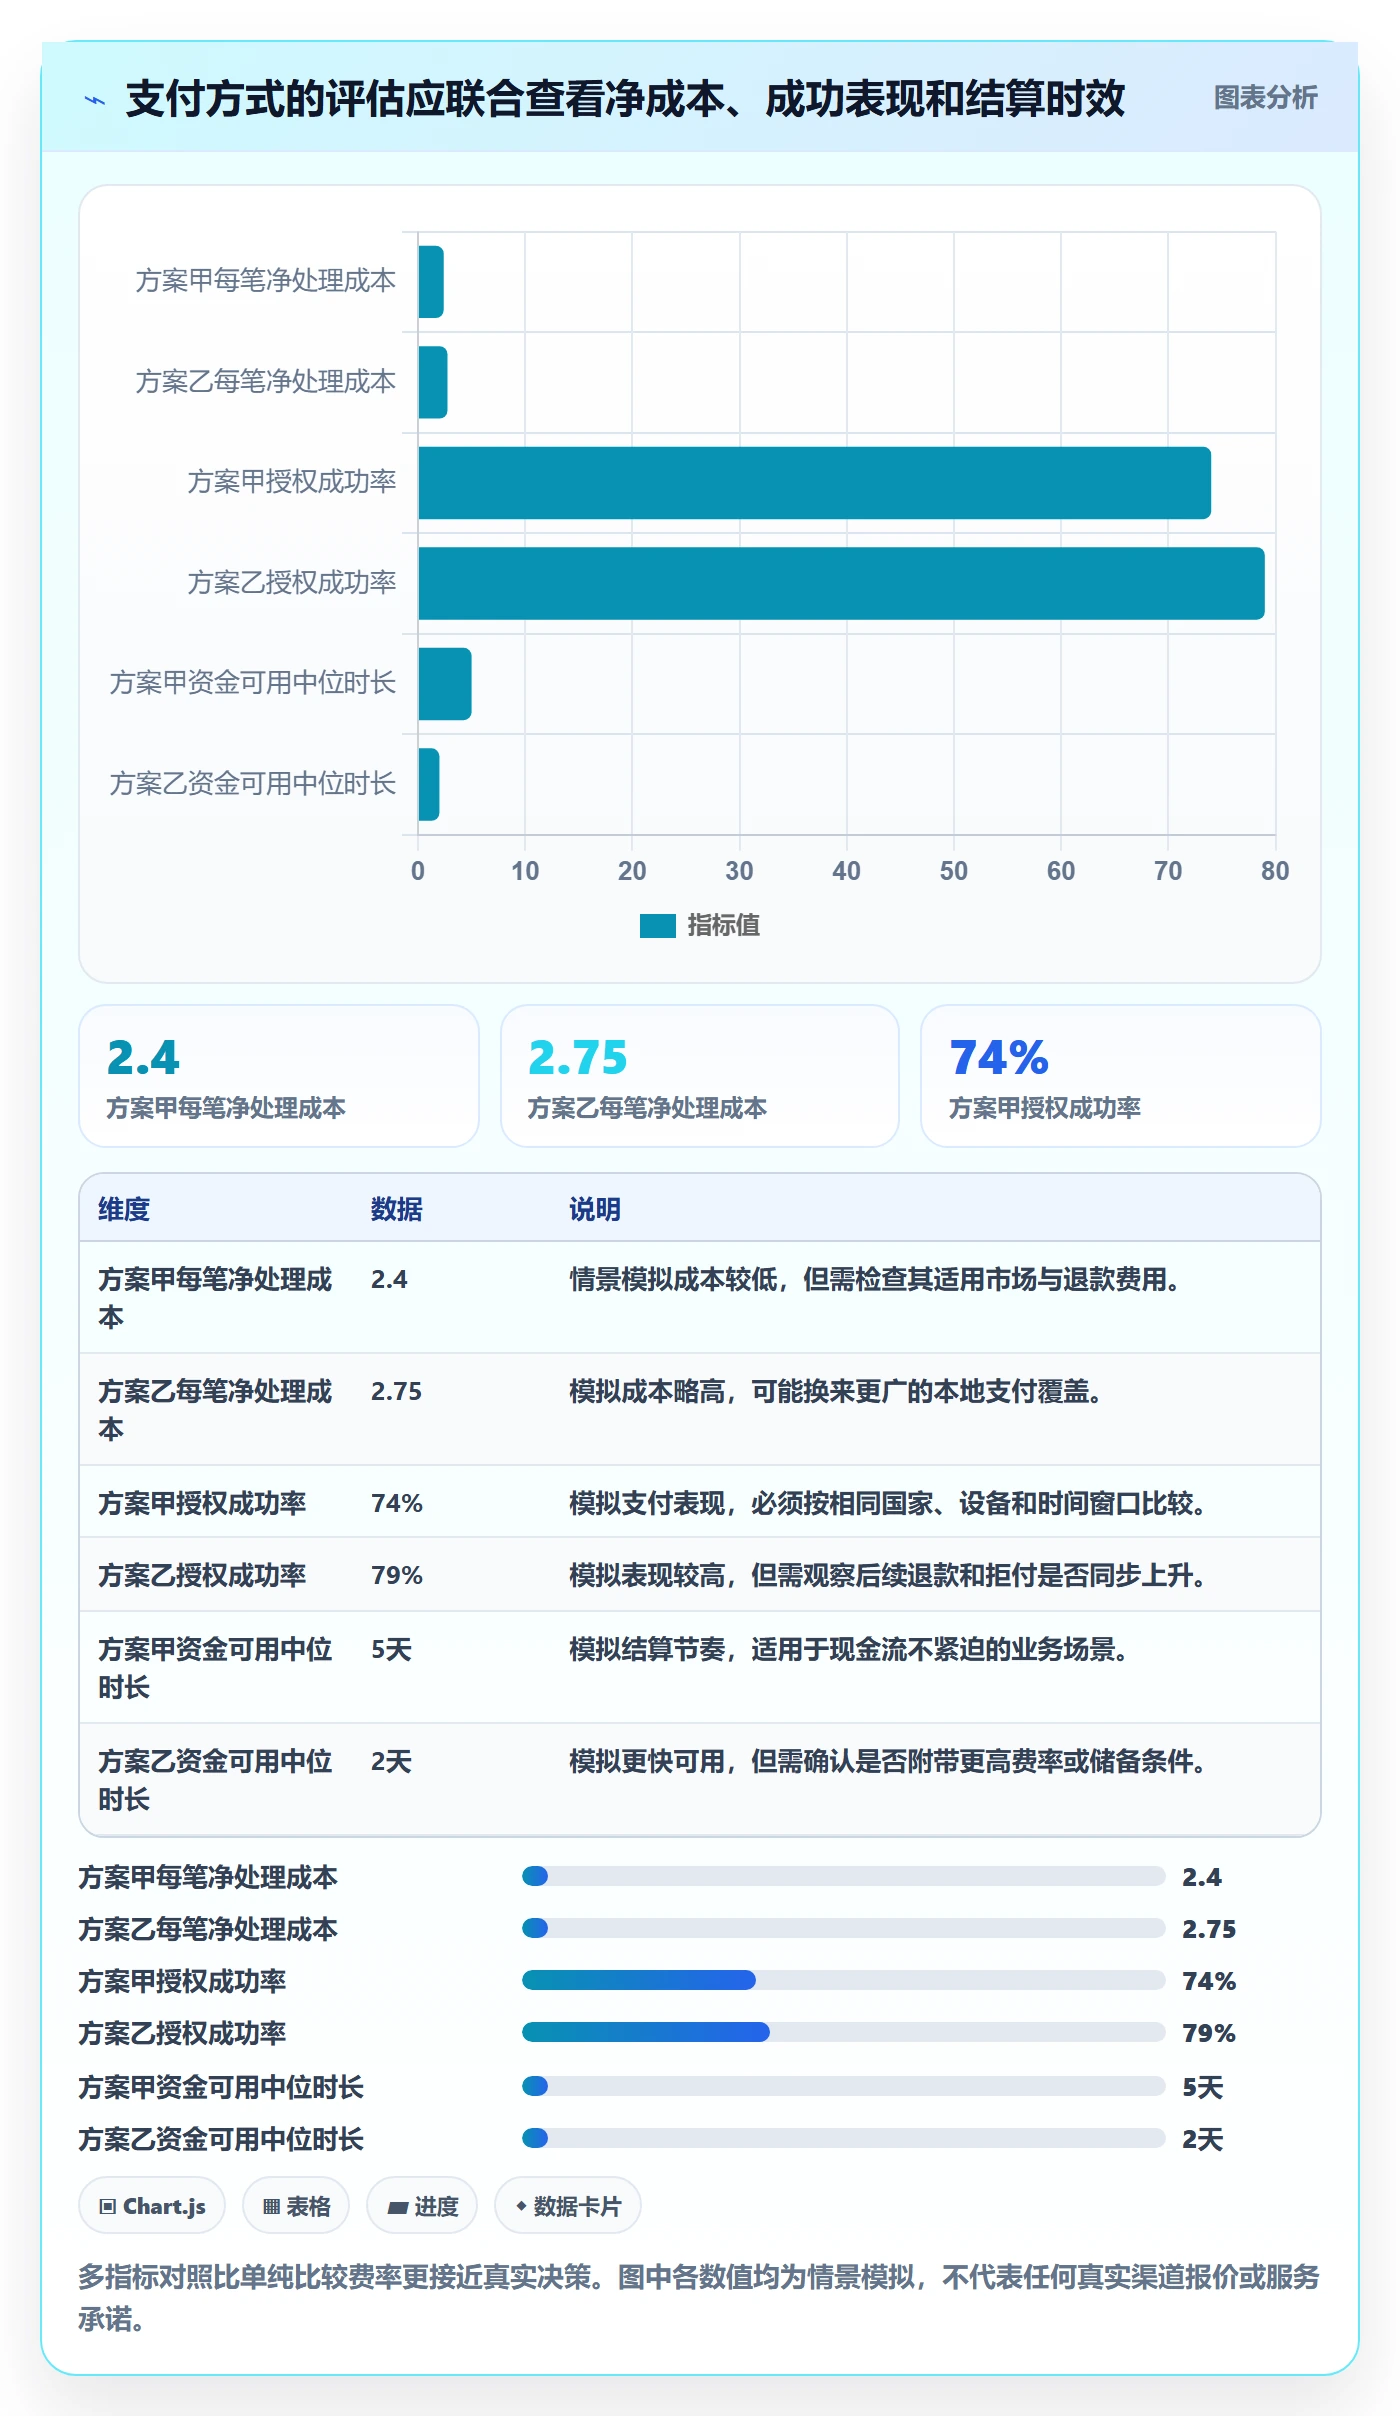This screenshot has width=1400, height=2416.
Task: Click the progress bar valued 5天
Action: coord(844,2086)
